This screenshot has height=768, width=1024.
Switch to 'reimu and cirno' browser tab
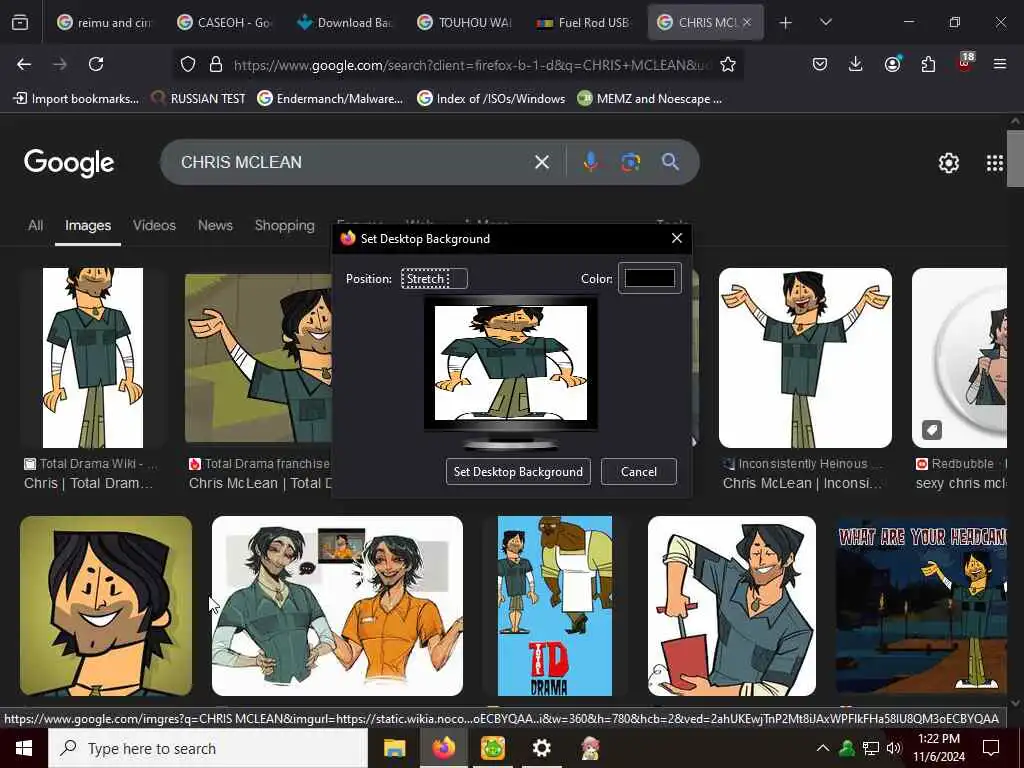click(104, 23)
